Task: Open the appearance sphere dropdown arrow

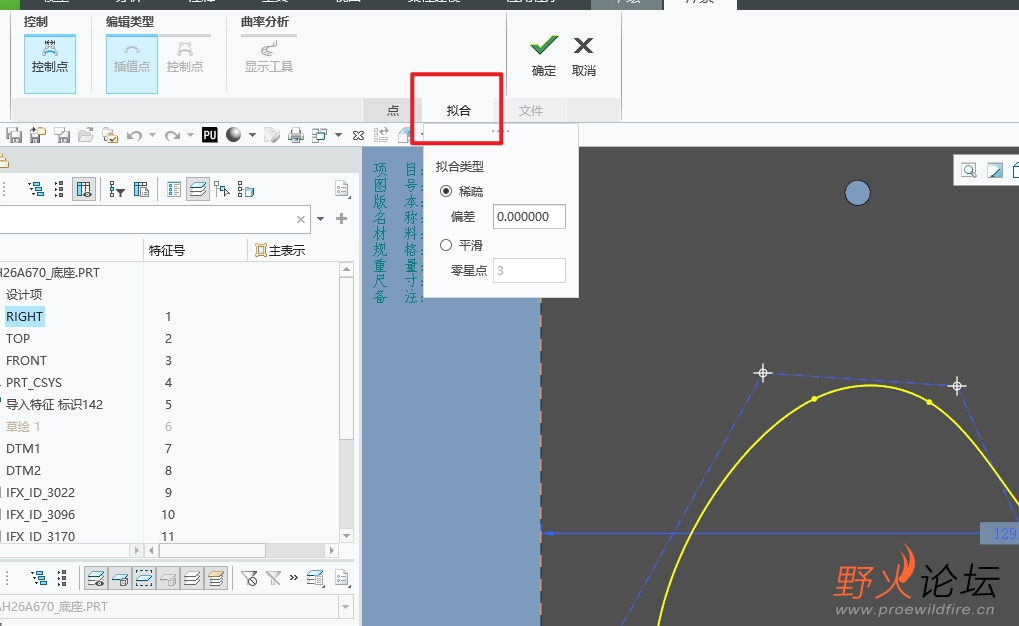Action: pos(252,135)
